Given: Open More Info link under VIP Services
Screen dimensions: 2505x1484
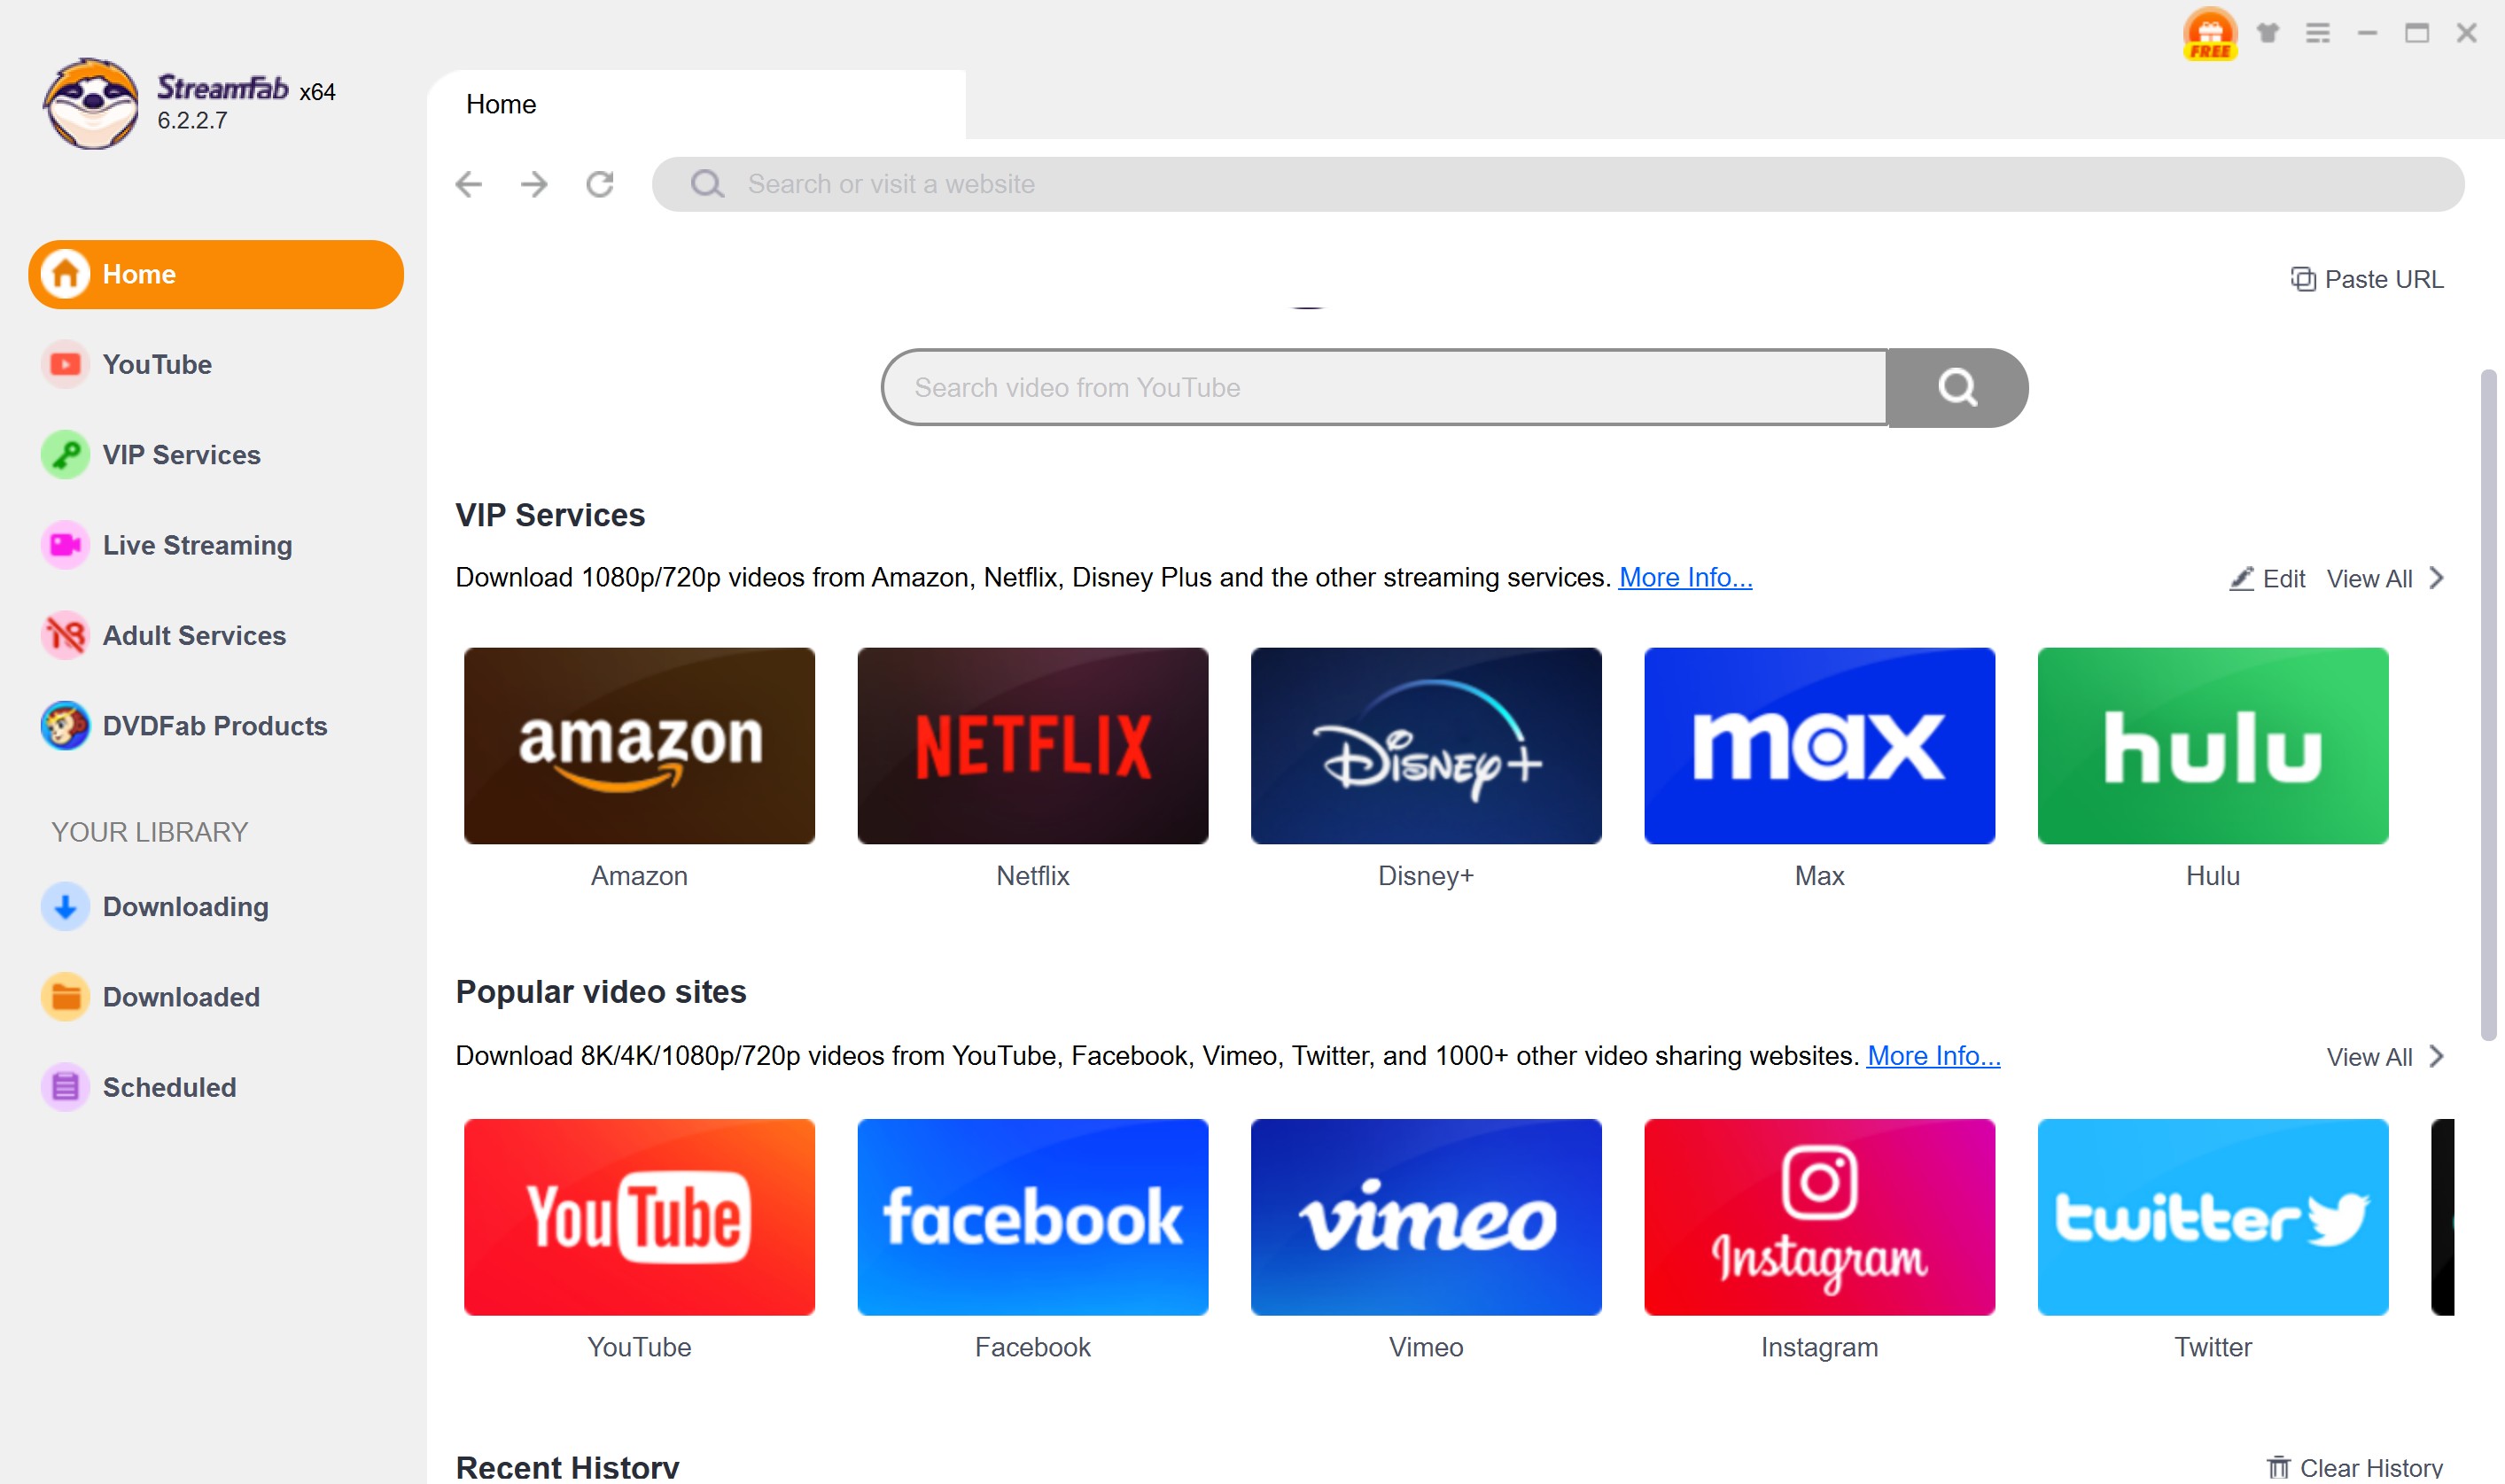Looking at the screenshot, I should click(1685, 578).
